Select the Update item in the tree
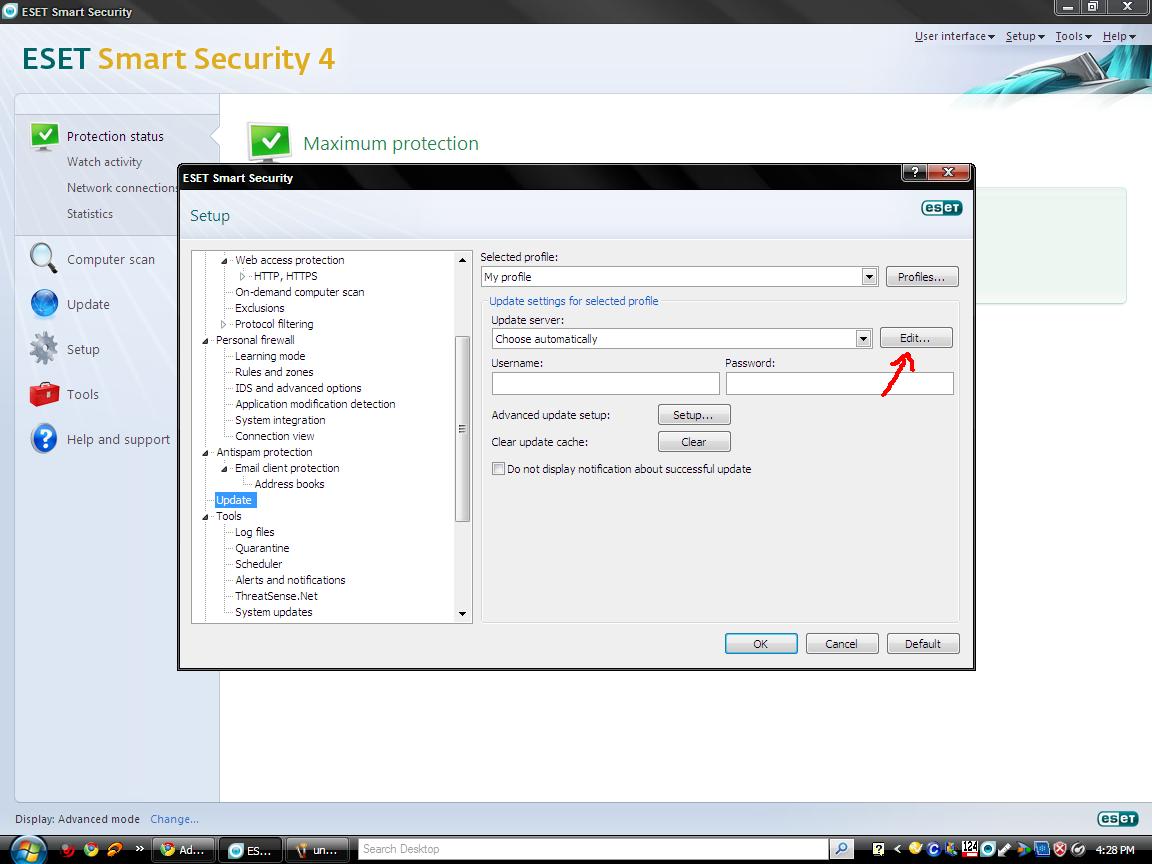Screen dimensions: 1152x864 tap(234, 500)
